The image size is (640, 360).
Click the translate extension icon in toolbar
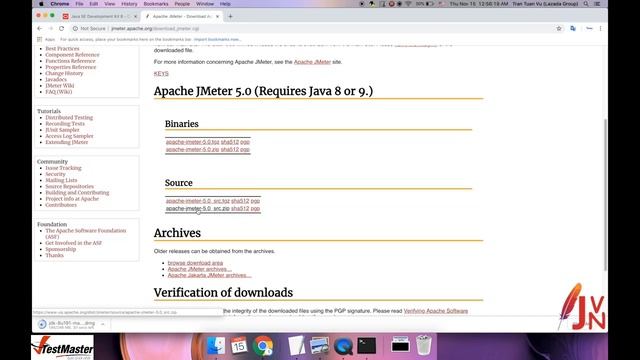coord(573,29)
